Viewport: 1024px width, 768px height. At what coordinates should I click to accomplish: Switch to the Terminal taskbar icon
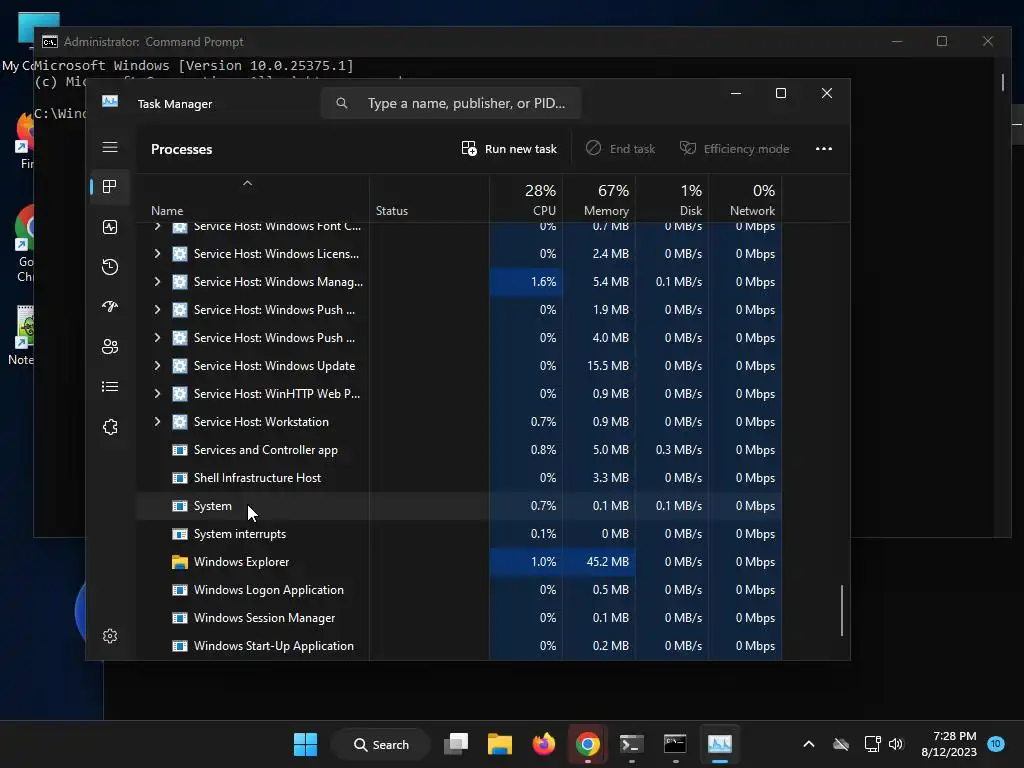[x=632, y=744]
